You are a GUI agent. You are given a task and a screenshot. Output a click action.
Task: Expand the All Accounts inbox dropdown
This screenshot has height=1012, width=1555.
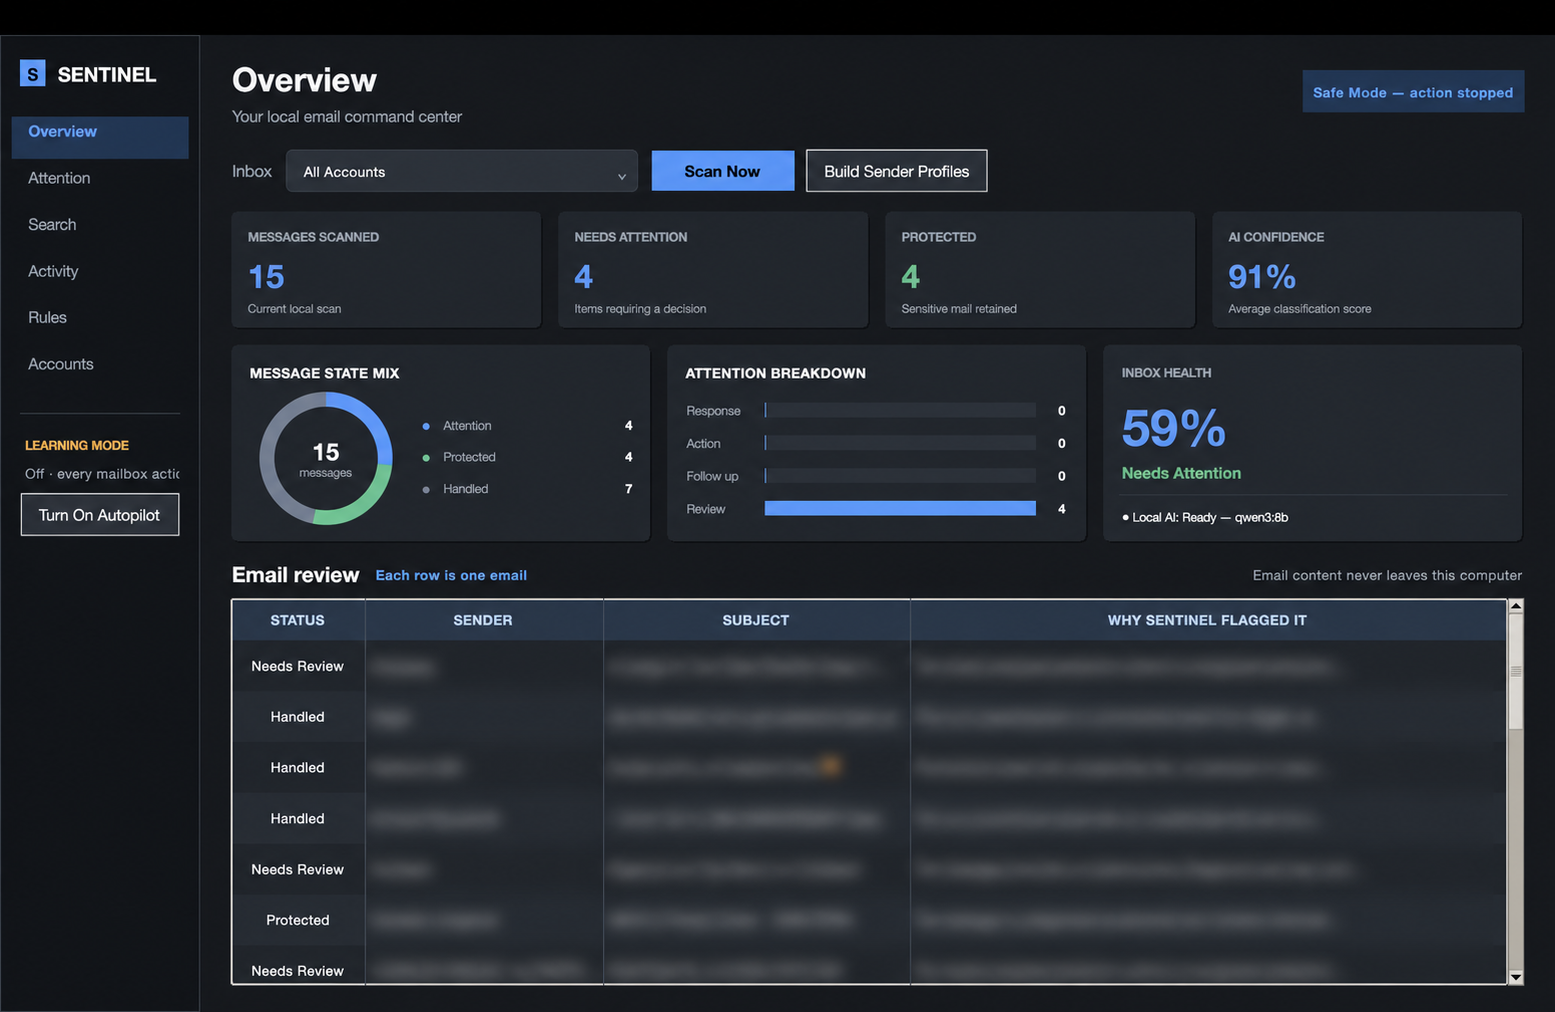462,171
